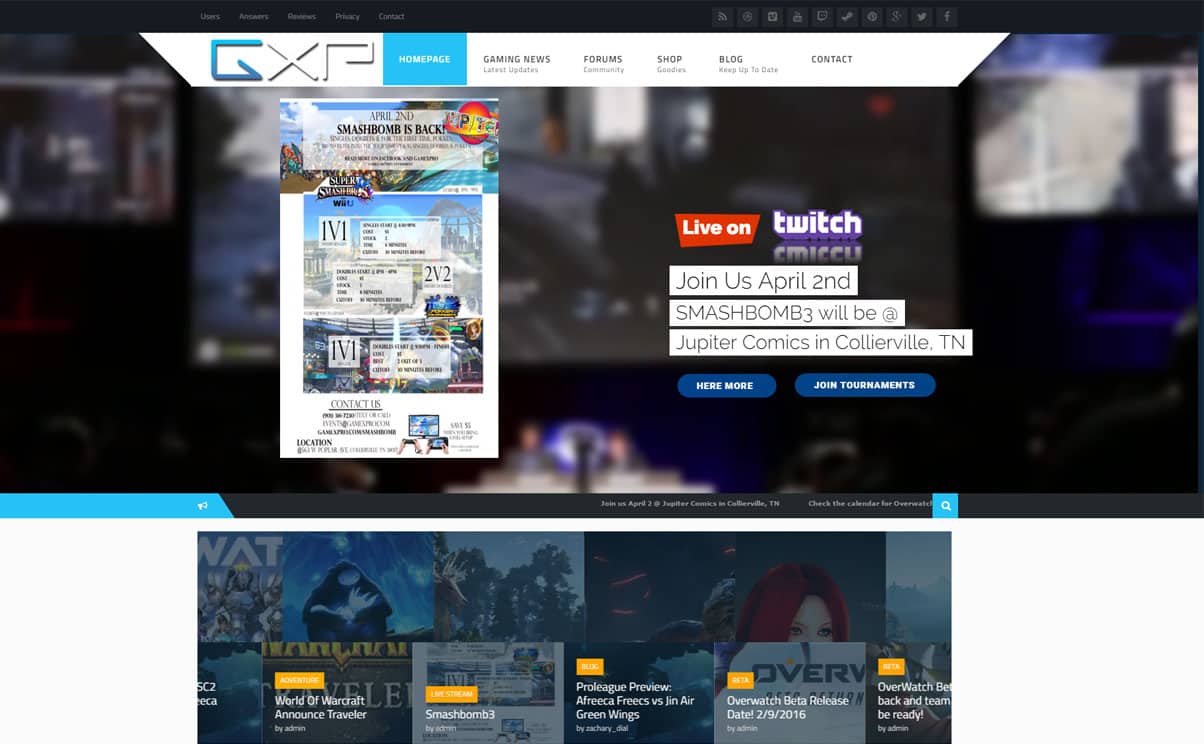Click the JOIN TOURNAMENTS button
Image resolution: width=1204 pixels, height=744 pixels.
point(865,385)
